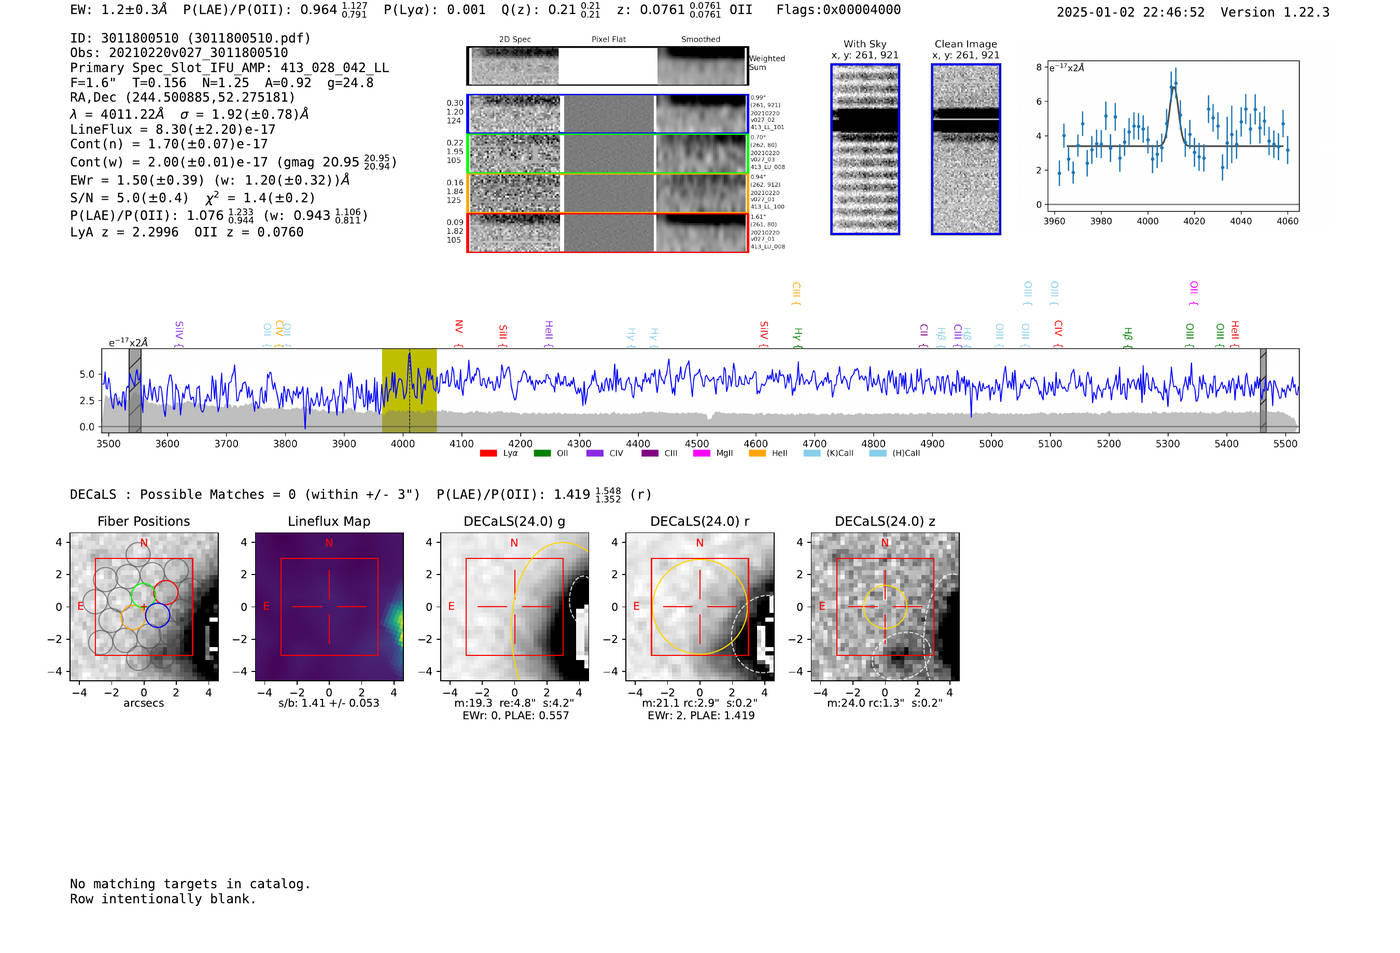
Task: Click the orange HeII legend swatch
Action: click(x=757, y=453)
